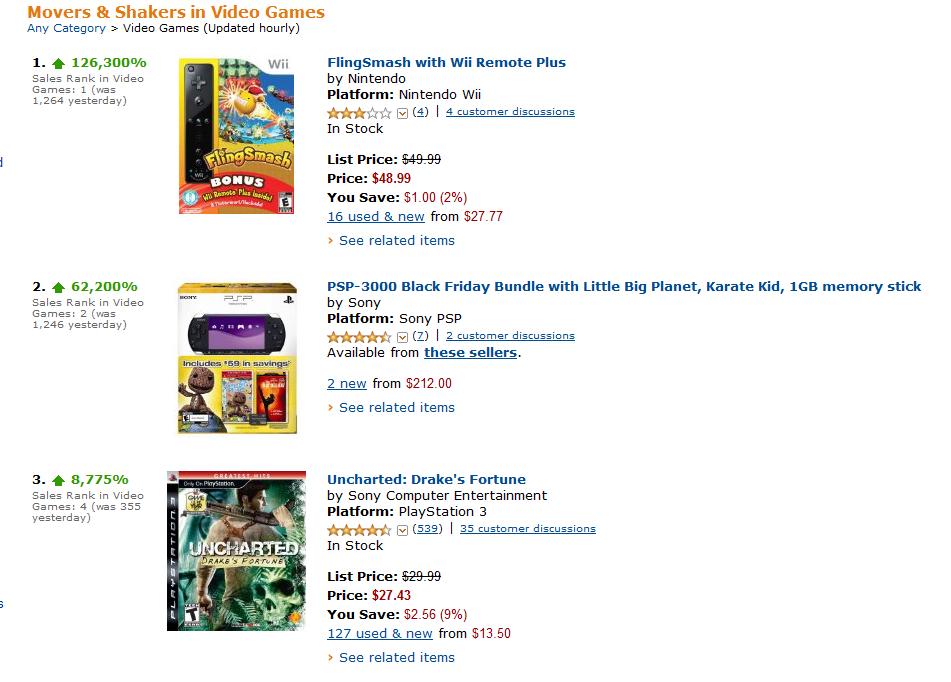Open FlingSmash star rating dropdown arrow

coord(402,112)
